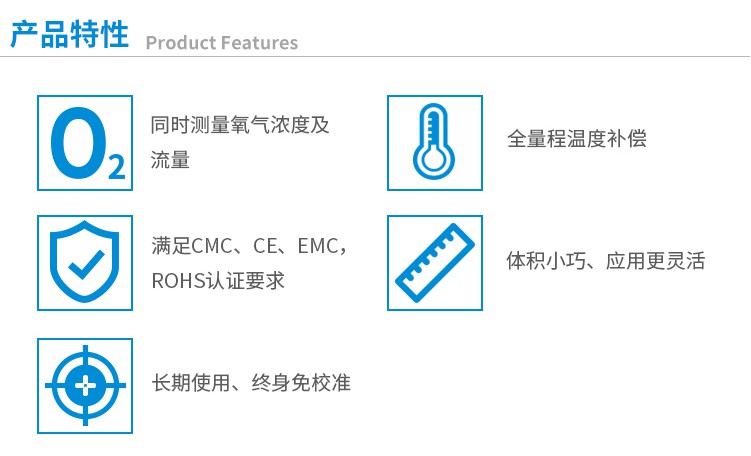
Task: Click the 产品特性 heading
Action: [70, 35]
